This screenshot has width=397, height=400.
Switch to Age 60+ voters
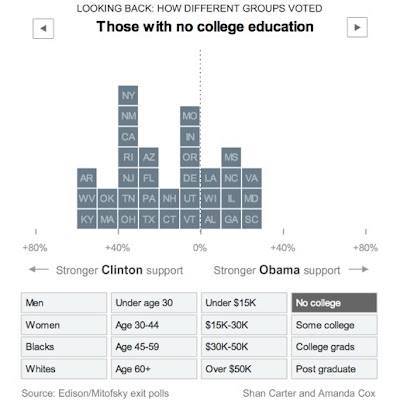point(154,369)
